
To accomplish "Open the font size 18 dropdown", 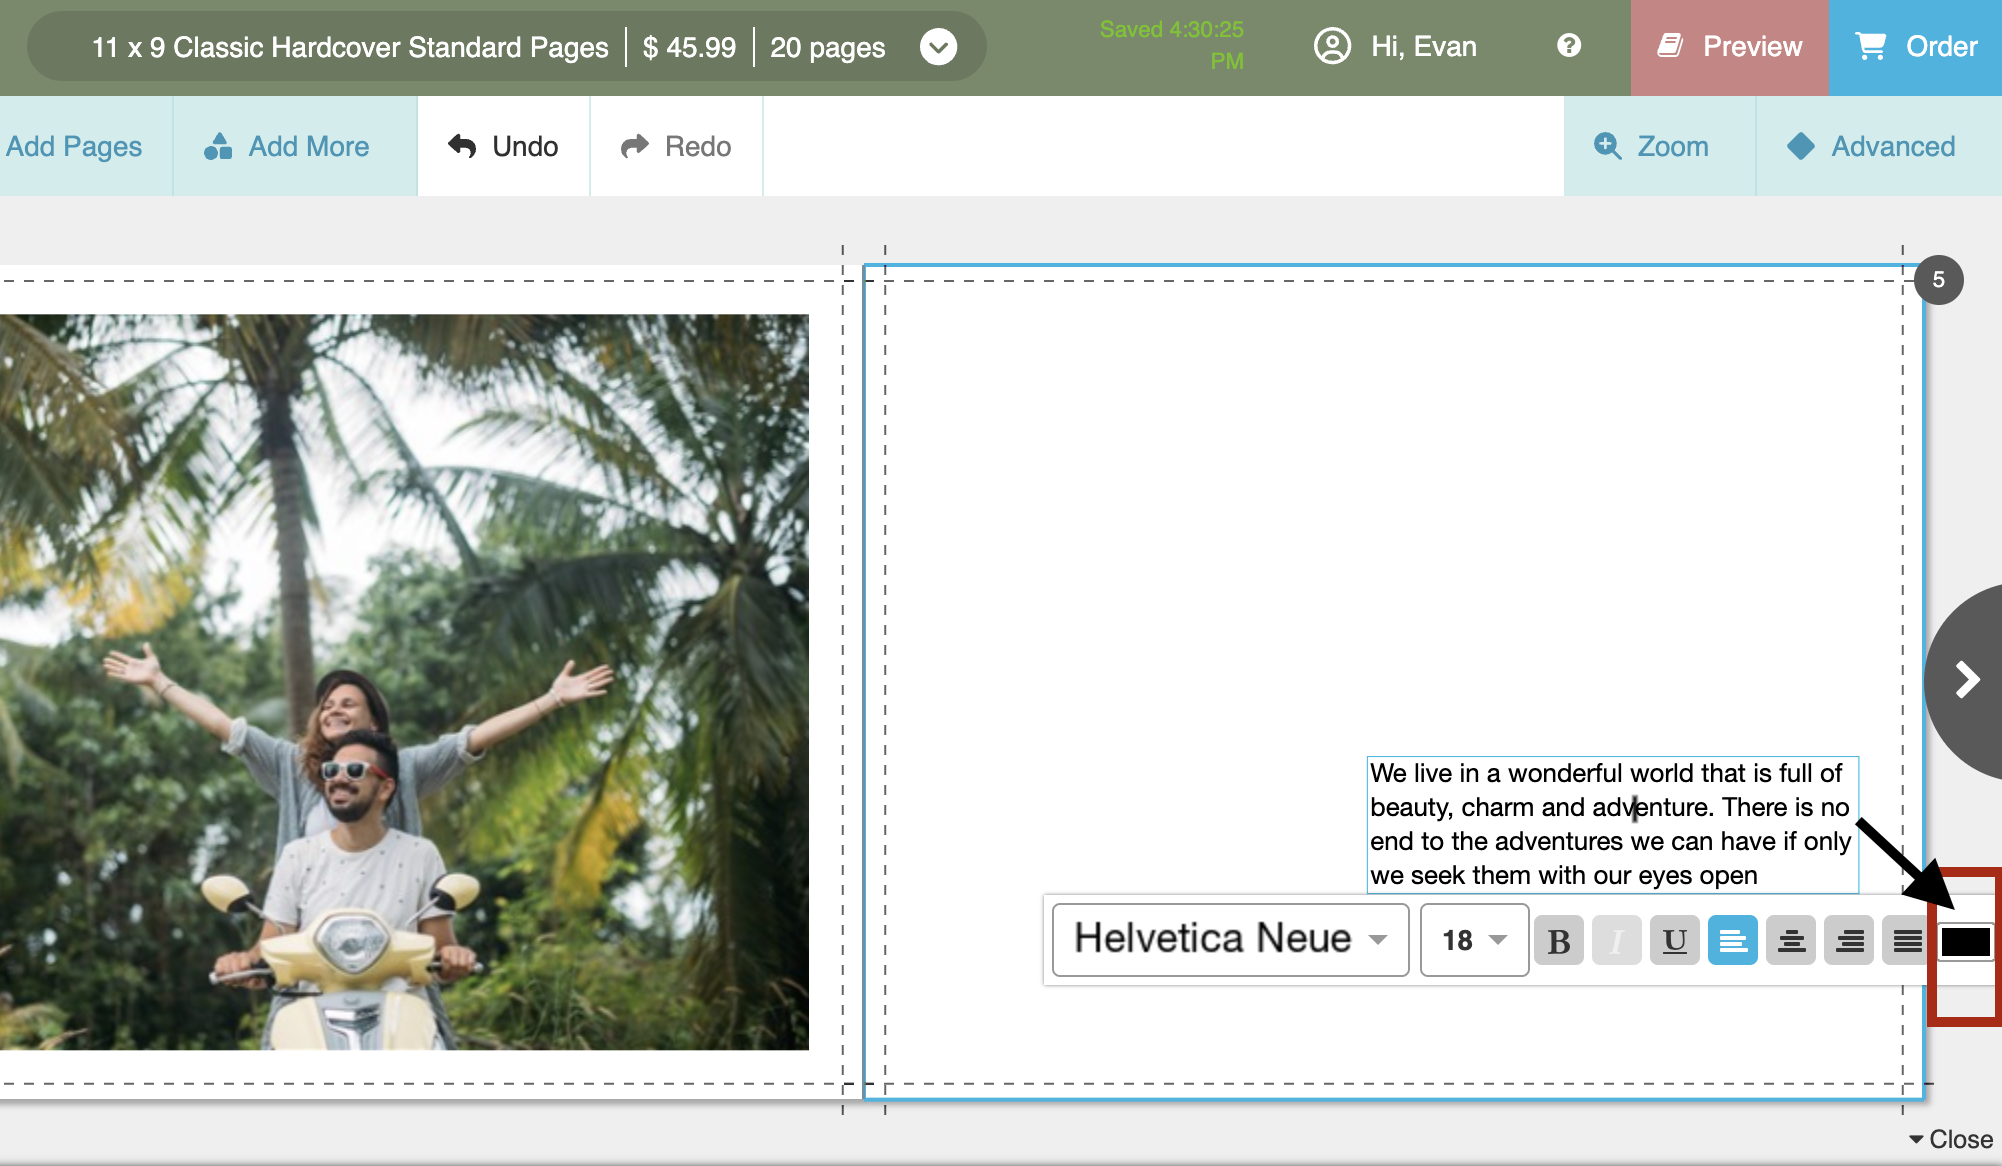I will tap(1474, 940).
